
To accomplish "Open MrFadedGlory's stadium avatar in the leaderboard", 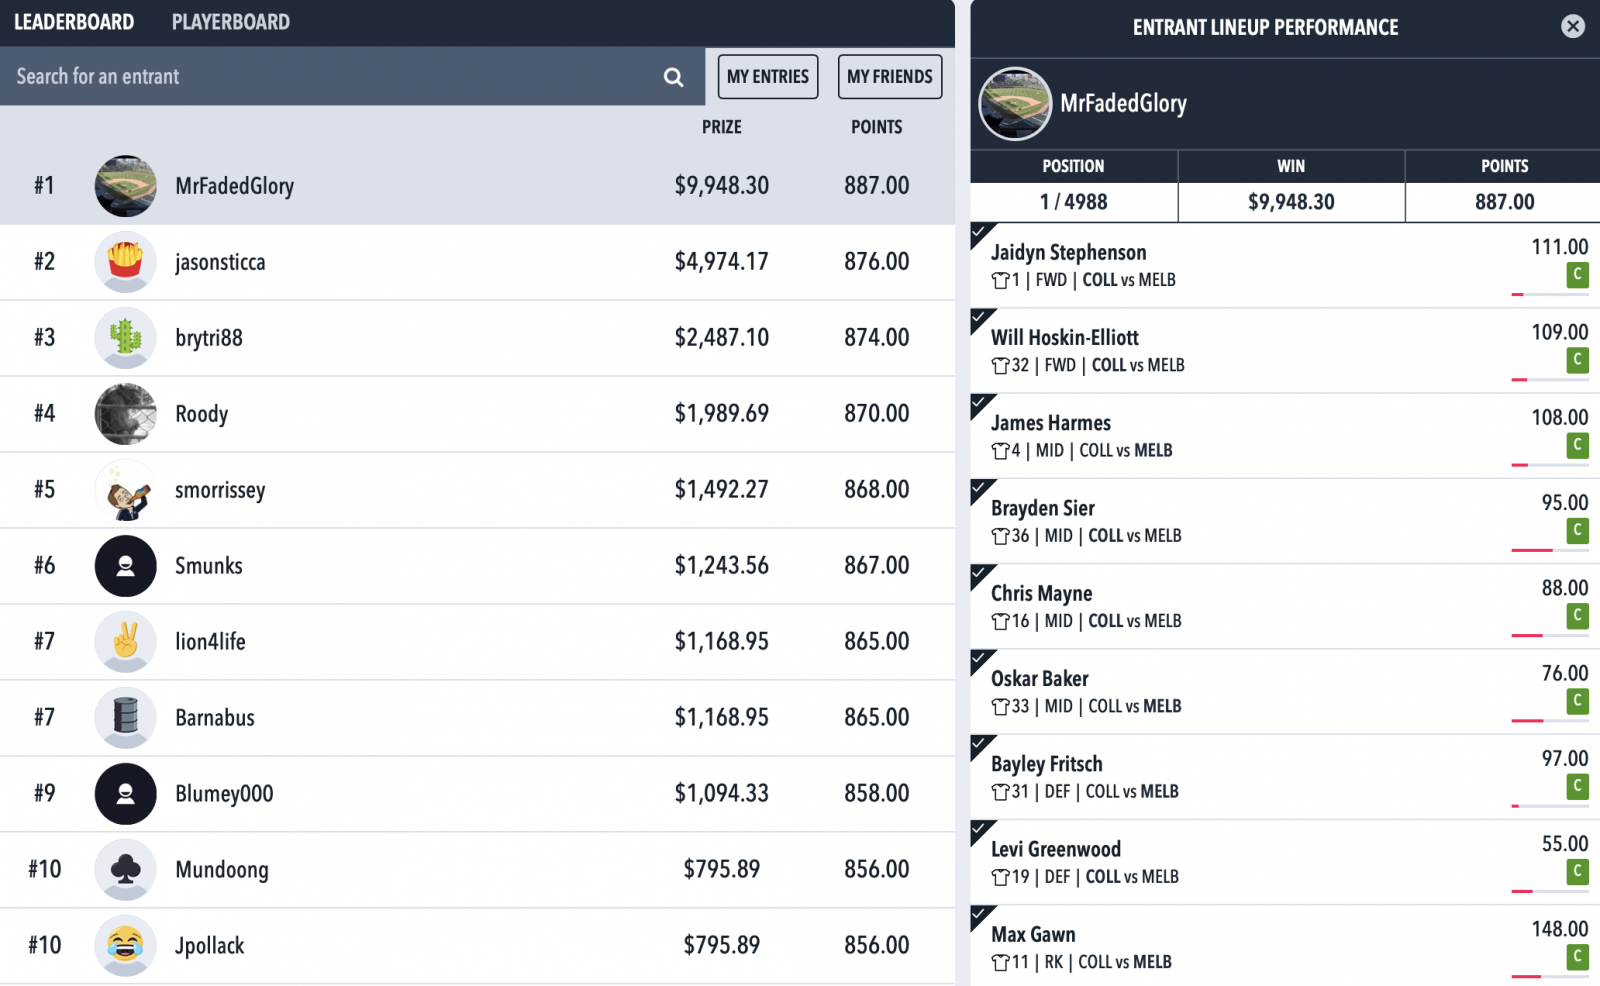I will (x=126, y=186).
